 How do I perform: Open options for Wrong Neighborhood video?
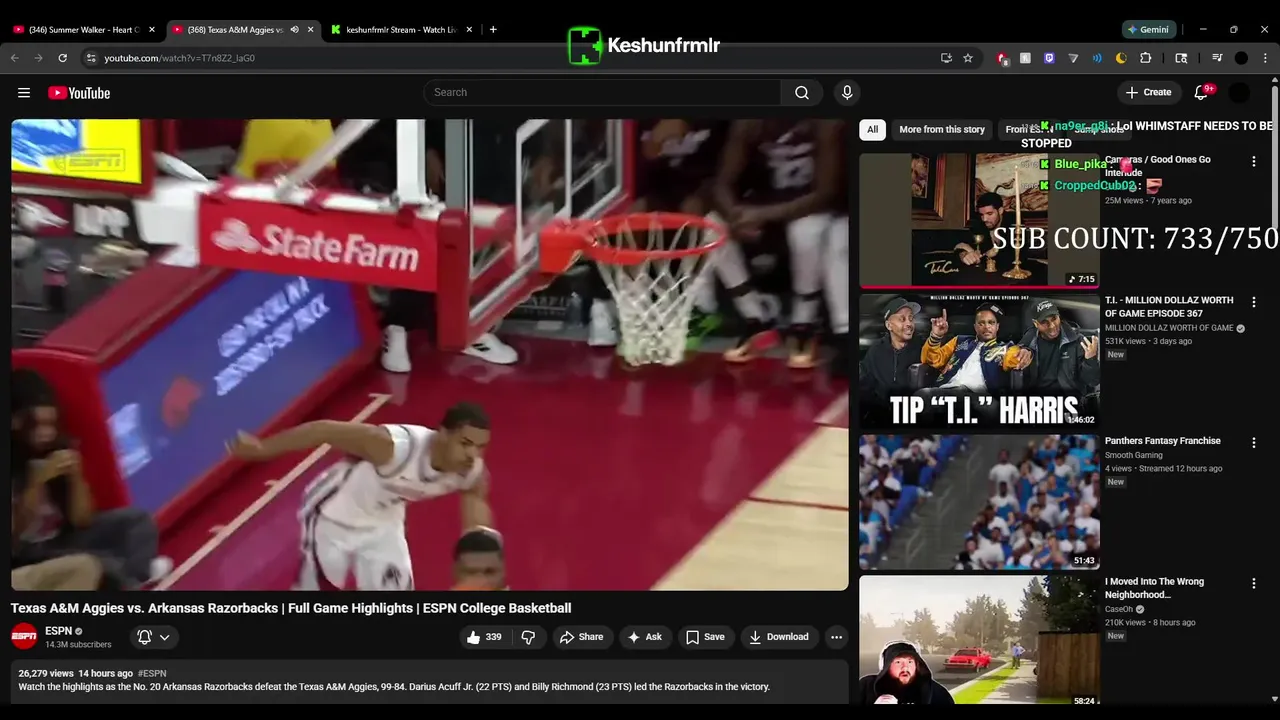tap(1254, 583)
